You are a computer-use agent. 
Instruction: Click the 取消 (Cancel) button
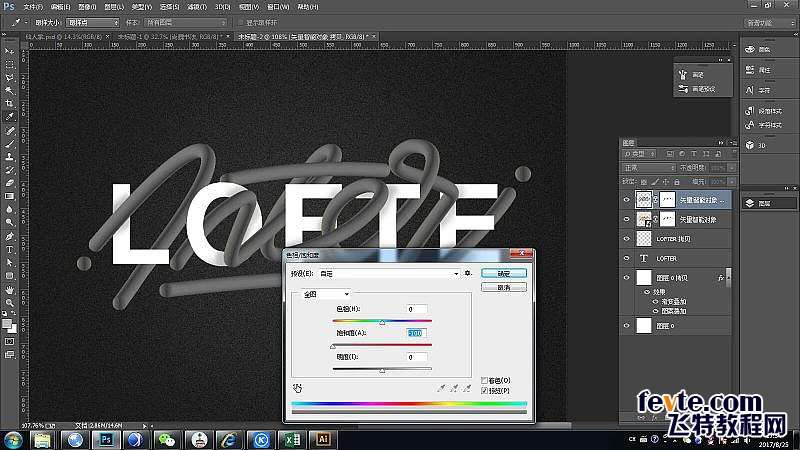click(503, 287)
